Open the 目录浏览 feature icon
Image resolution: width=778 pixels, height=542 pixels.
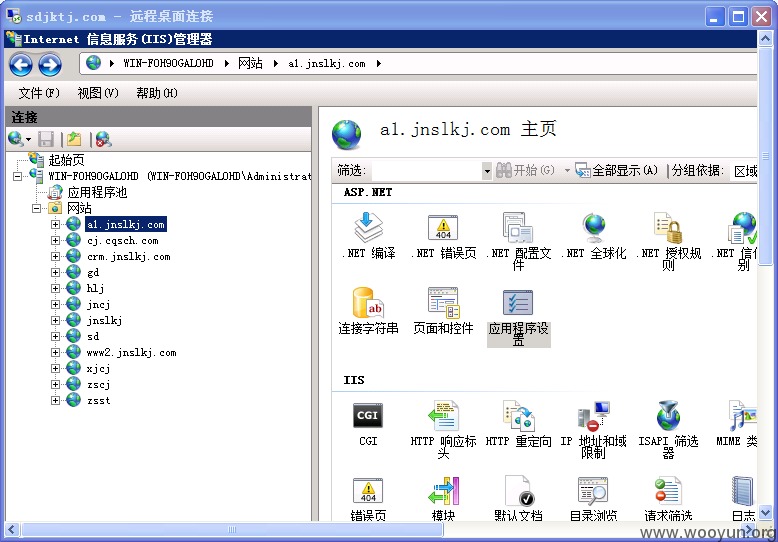click(x=593, y=491)
